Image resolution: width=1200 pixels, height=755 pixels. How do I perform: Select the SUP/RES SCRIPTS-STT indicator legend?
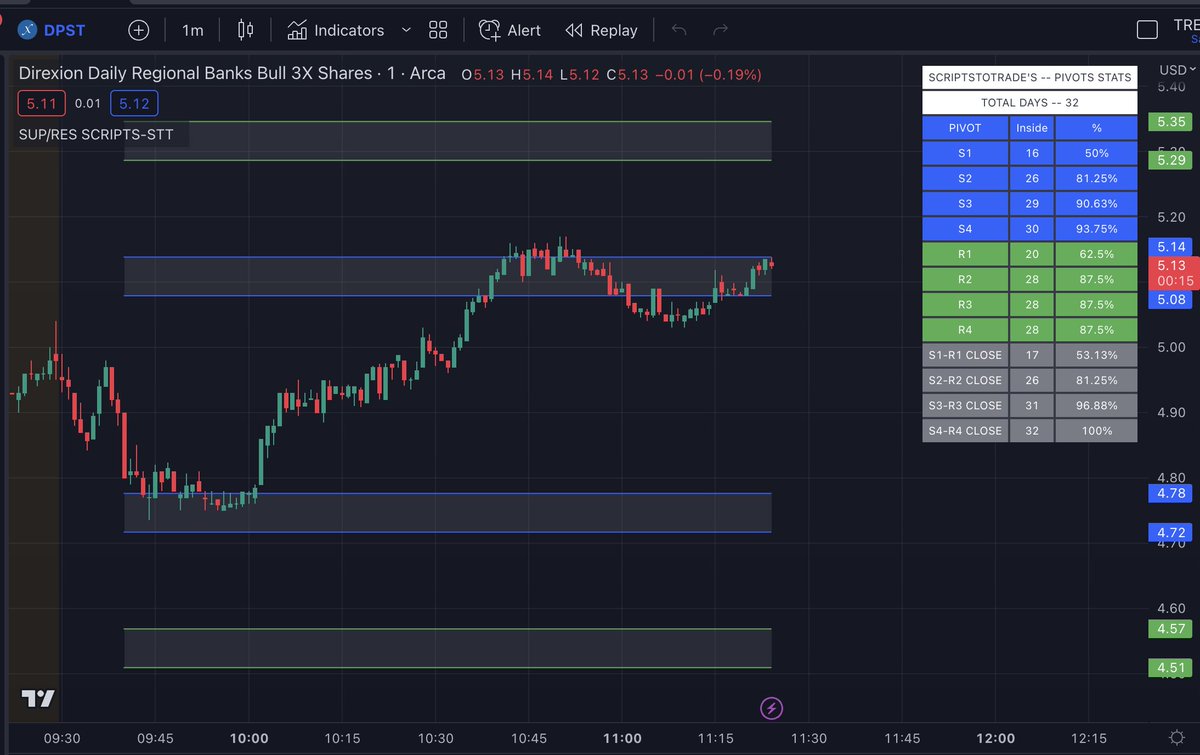pyautogui.click(x=96, y=134)
